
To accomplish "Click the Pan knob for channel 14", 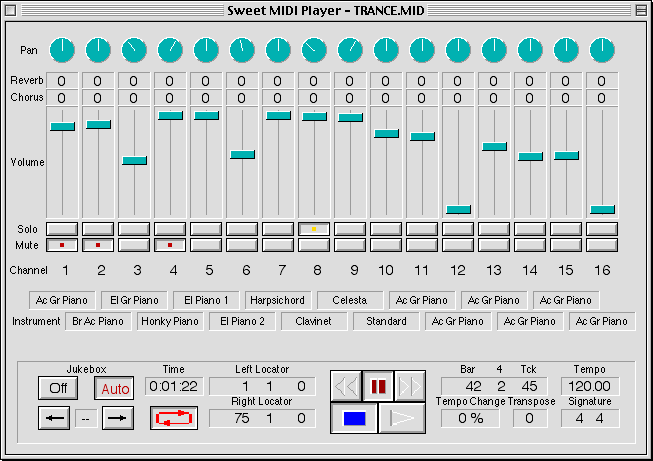I will point(530,50).
